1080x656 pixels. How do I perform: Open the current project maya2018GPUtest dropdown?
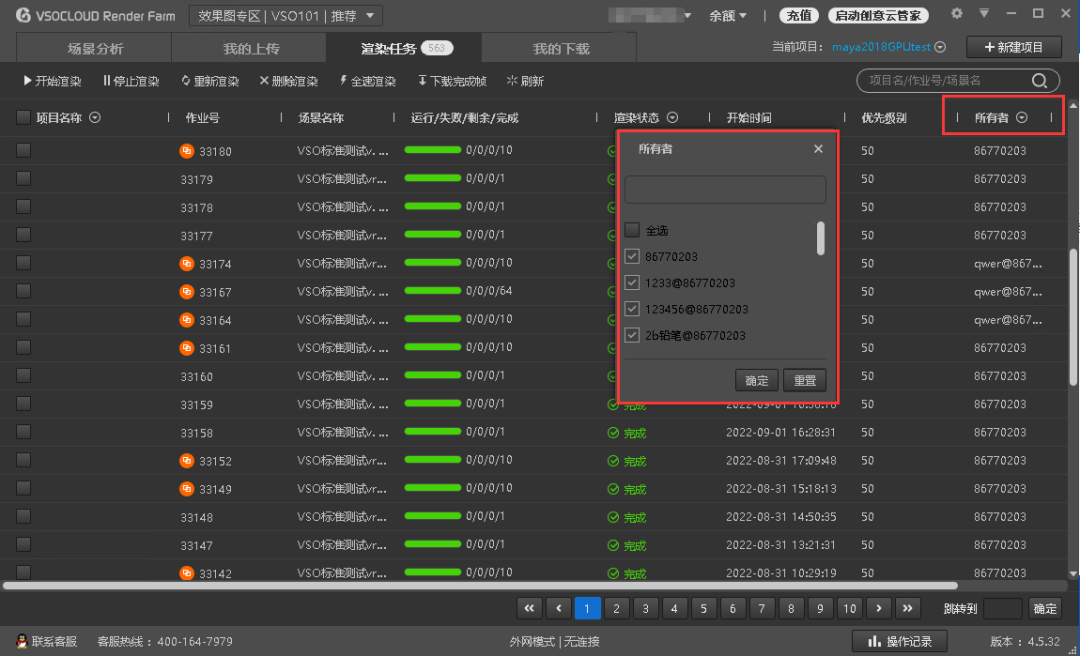pyautogui.click(x=940, y=47)
